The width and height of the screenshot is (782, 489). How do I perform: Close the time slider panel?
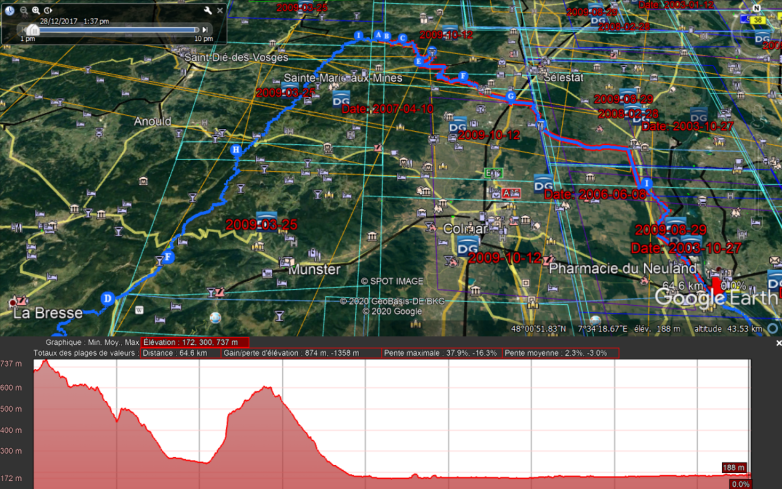[219, 10]
